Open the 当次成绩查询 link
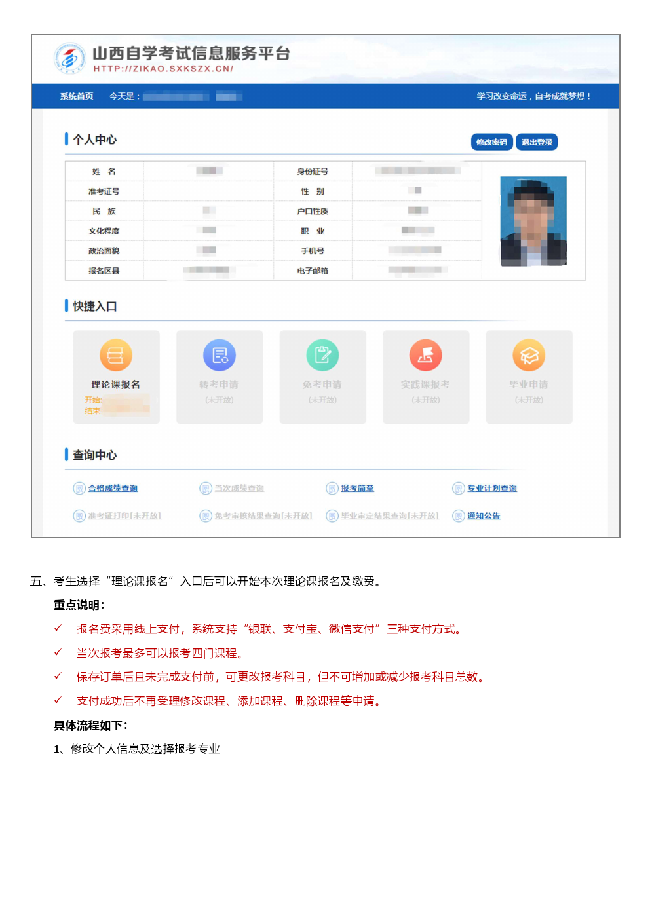650x919 pixels. [x=239, y=488]
